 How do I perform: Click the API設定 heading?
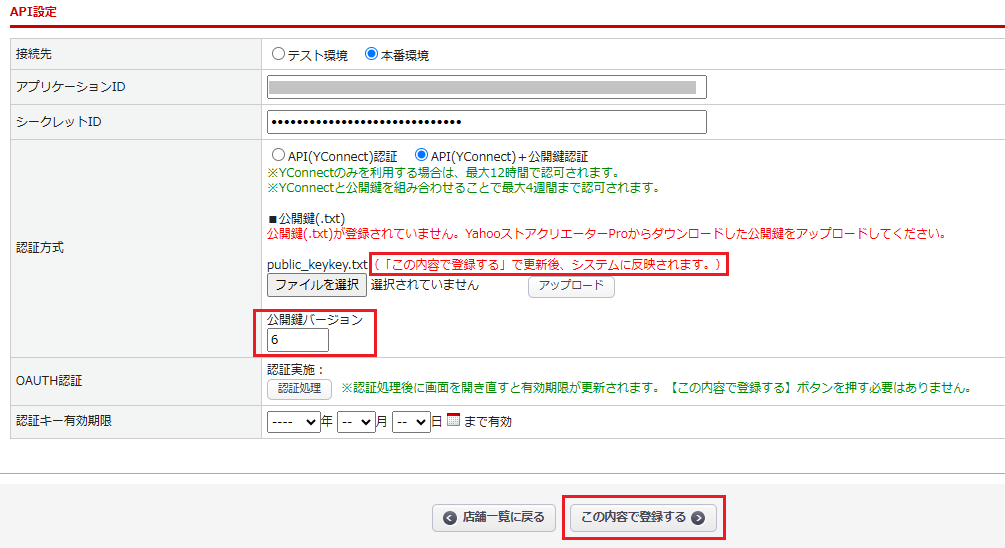(33, 12)
